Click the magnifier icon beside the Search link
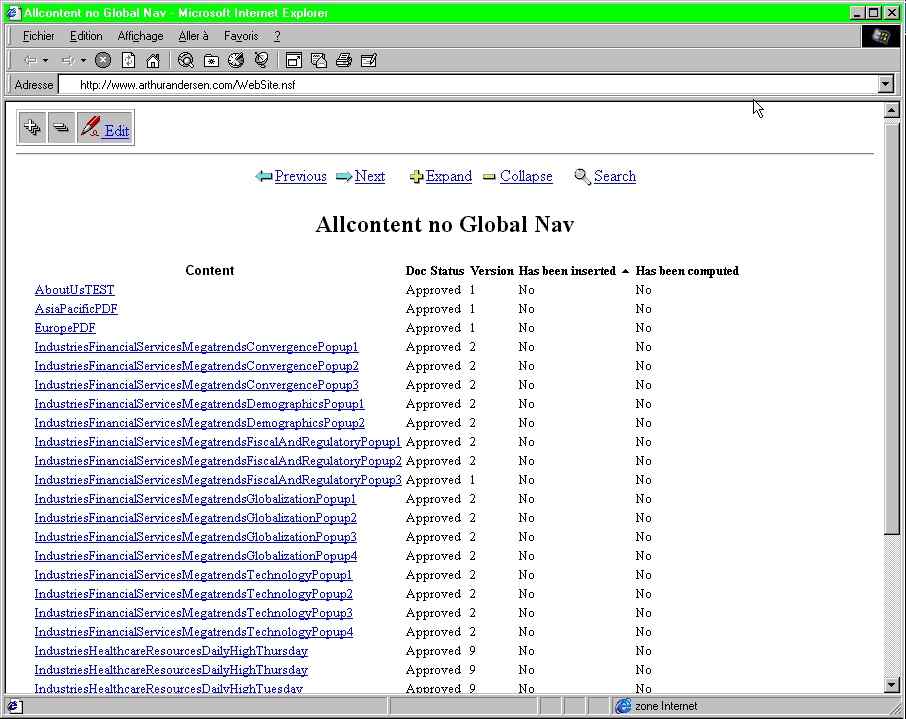906x719 pixels. [582, 177]
